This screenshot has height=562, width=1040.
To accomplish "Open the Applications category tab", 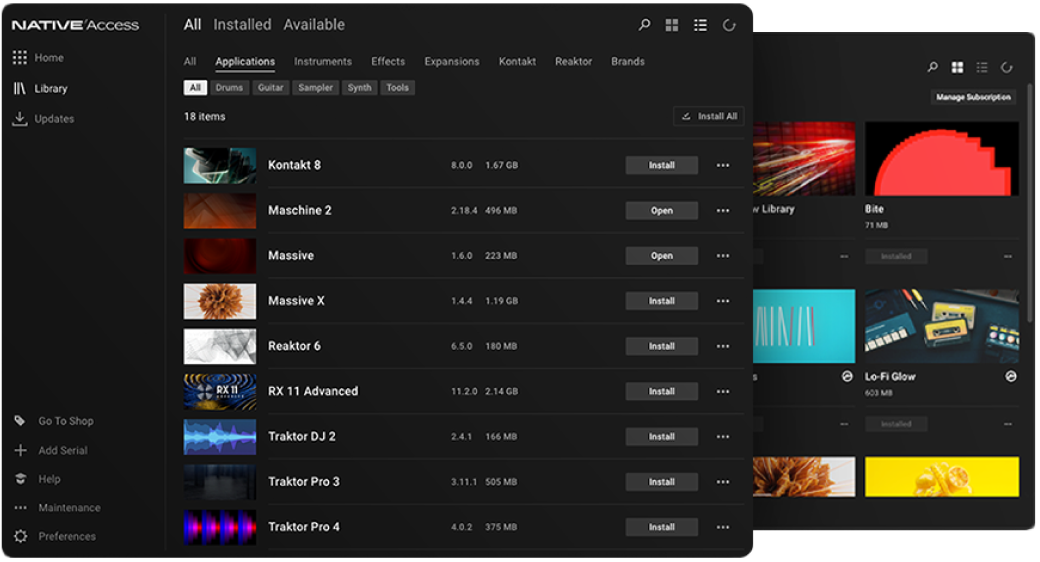I will pyautogui.click(x=245, y=62).
